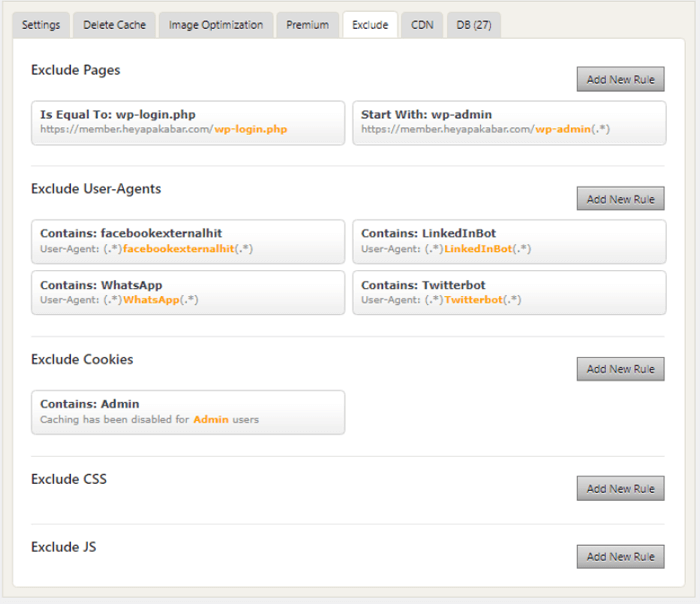Click the orange wp-login.php URL text
The height and width of the screenshot is (604, 700).
point(251,129)
